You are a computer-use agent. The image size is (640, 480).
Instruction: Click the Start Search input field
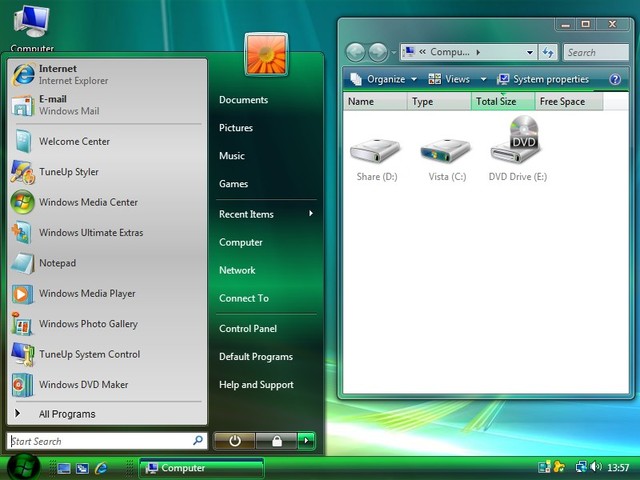pos(107,441)
